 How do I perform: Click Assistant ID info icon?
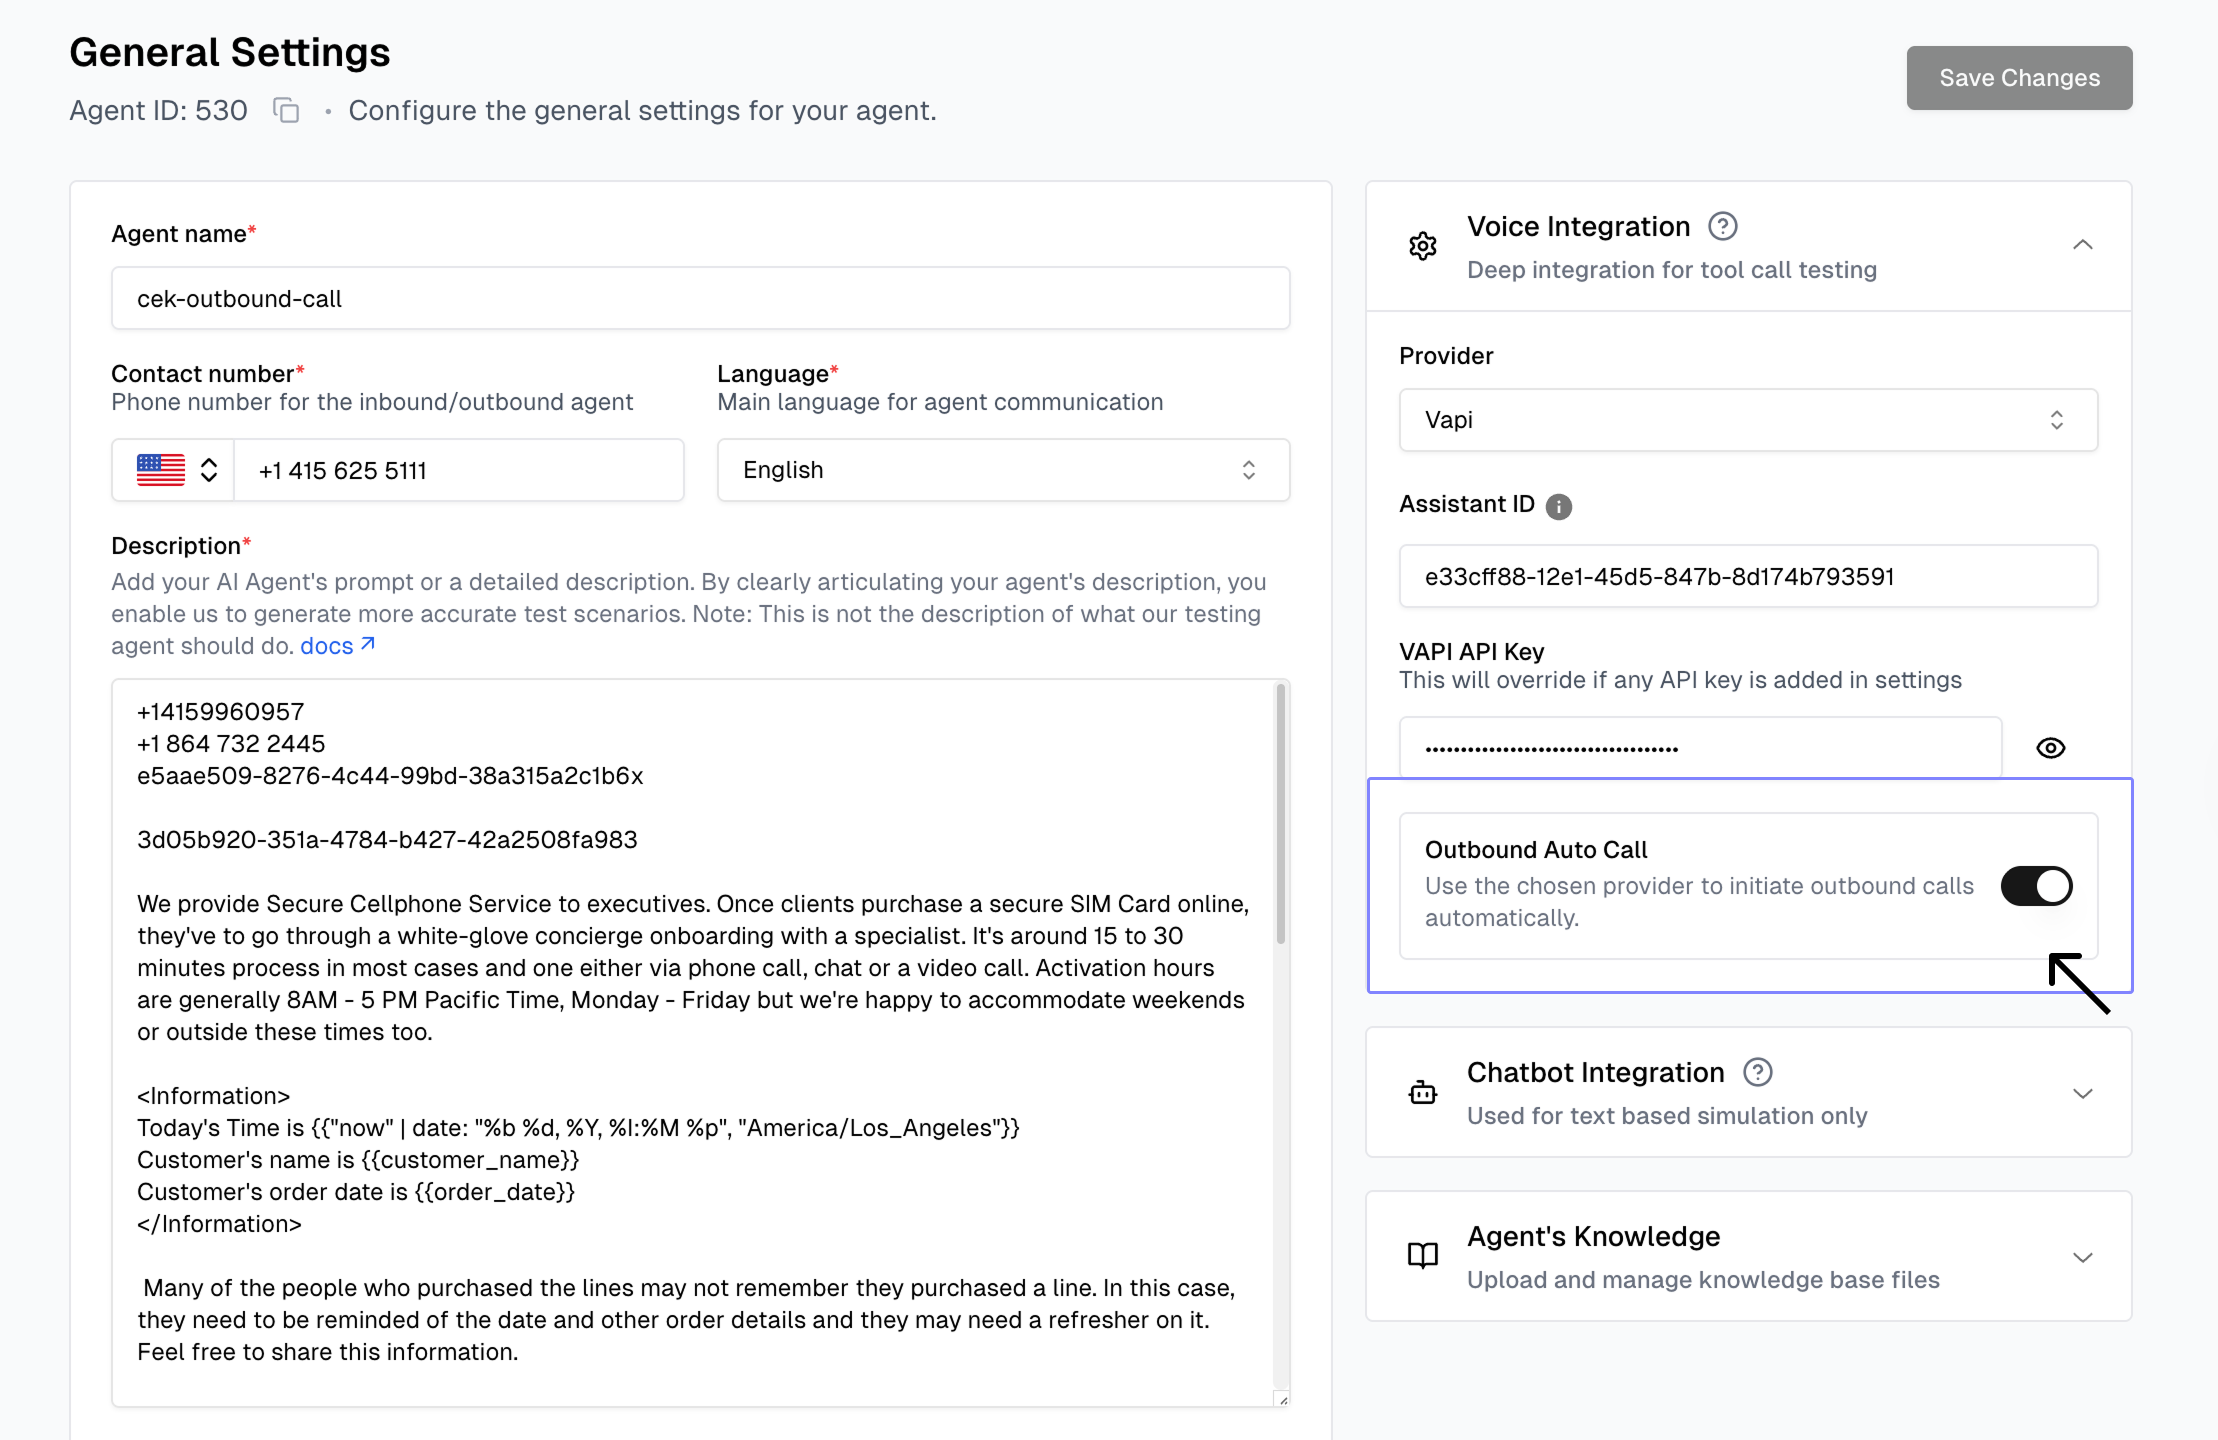tap(1558, 507)
